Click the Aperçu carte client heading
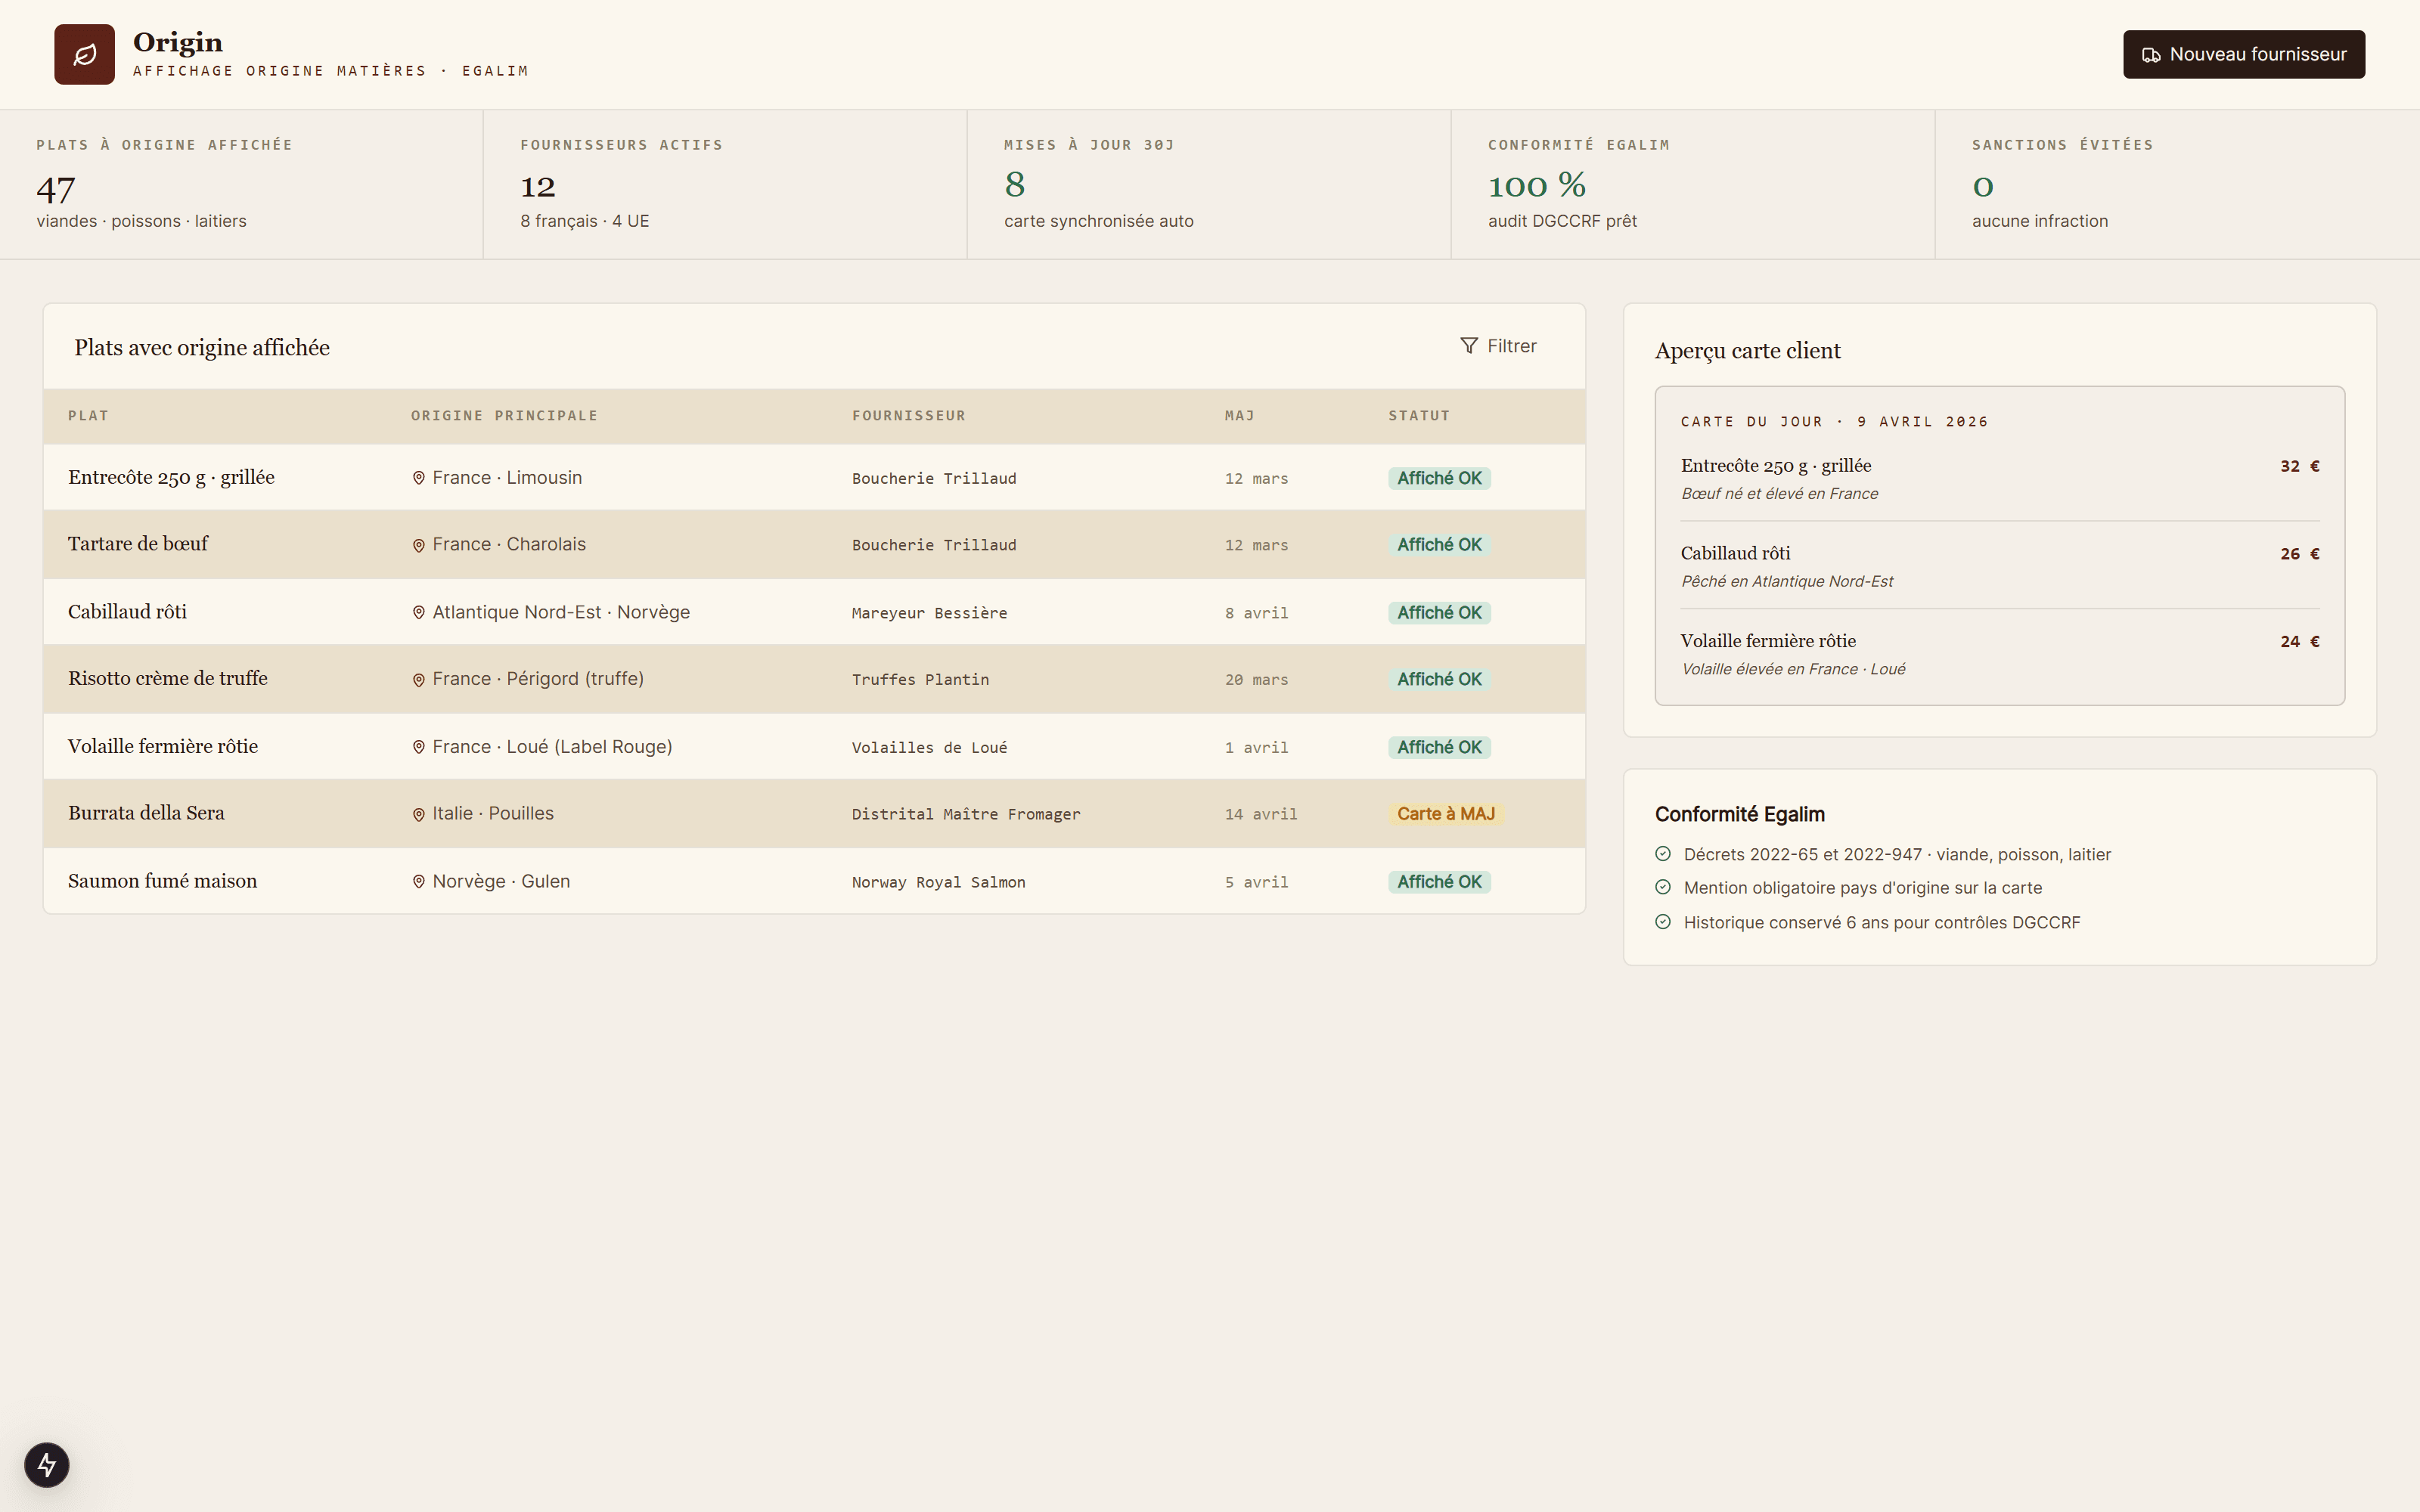Image resolution: width=2420 pixels, height=1512 pixels. (1747, 351)
